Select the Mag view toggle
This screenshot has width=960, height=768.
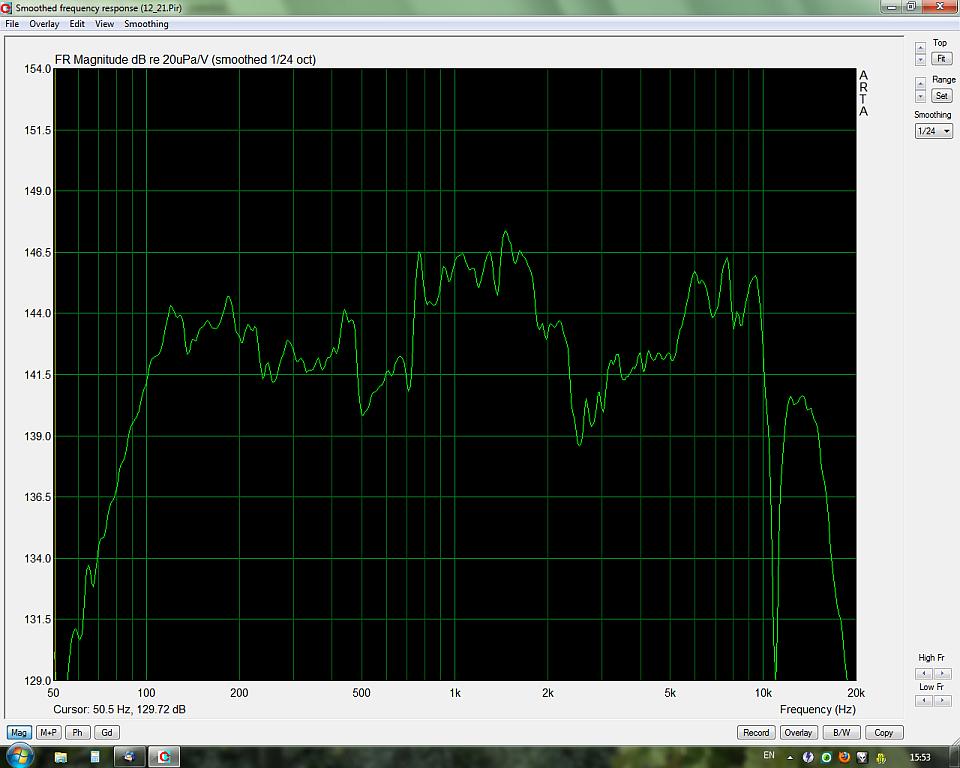pyautogui.click(x=19, y=732)
